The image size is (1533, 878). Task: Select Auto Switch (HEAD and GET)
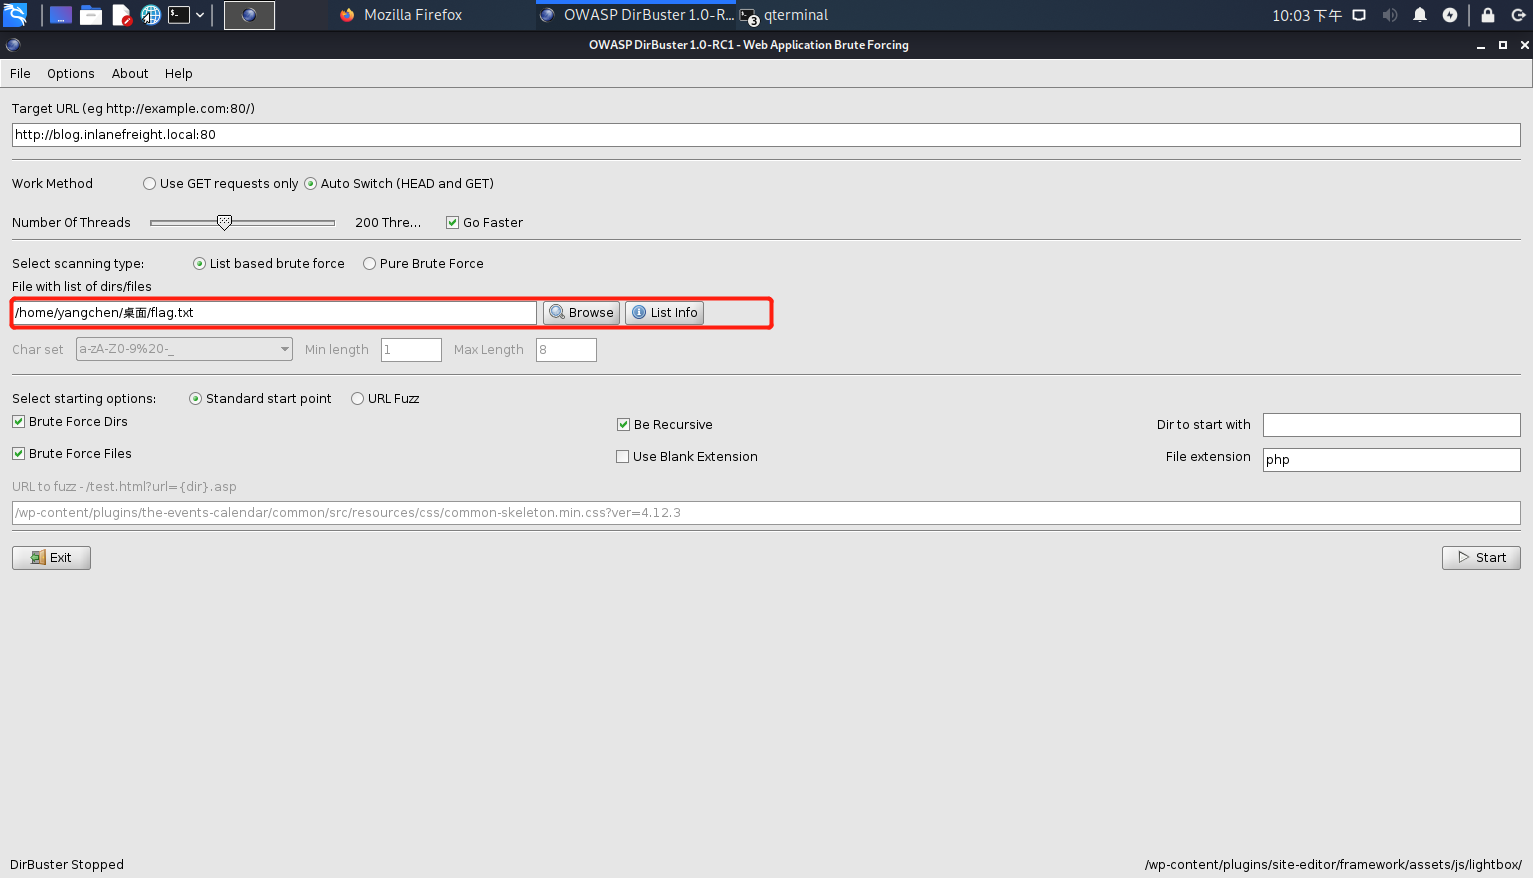click(x=399, y=184)
